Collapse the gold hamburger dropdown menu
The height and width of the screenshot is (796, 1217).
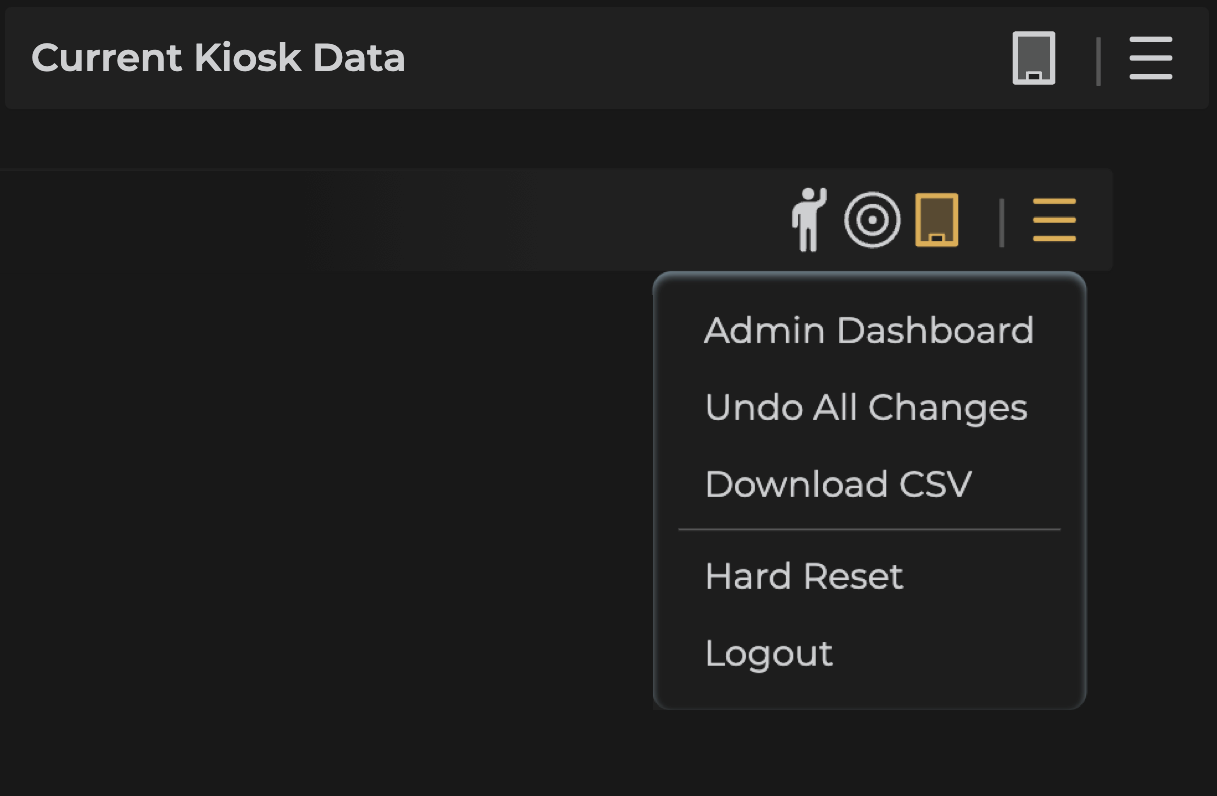1054,220
